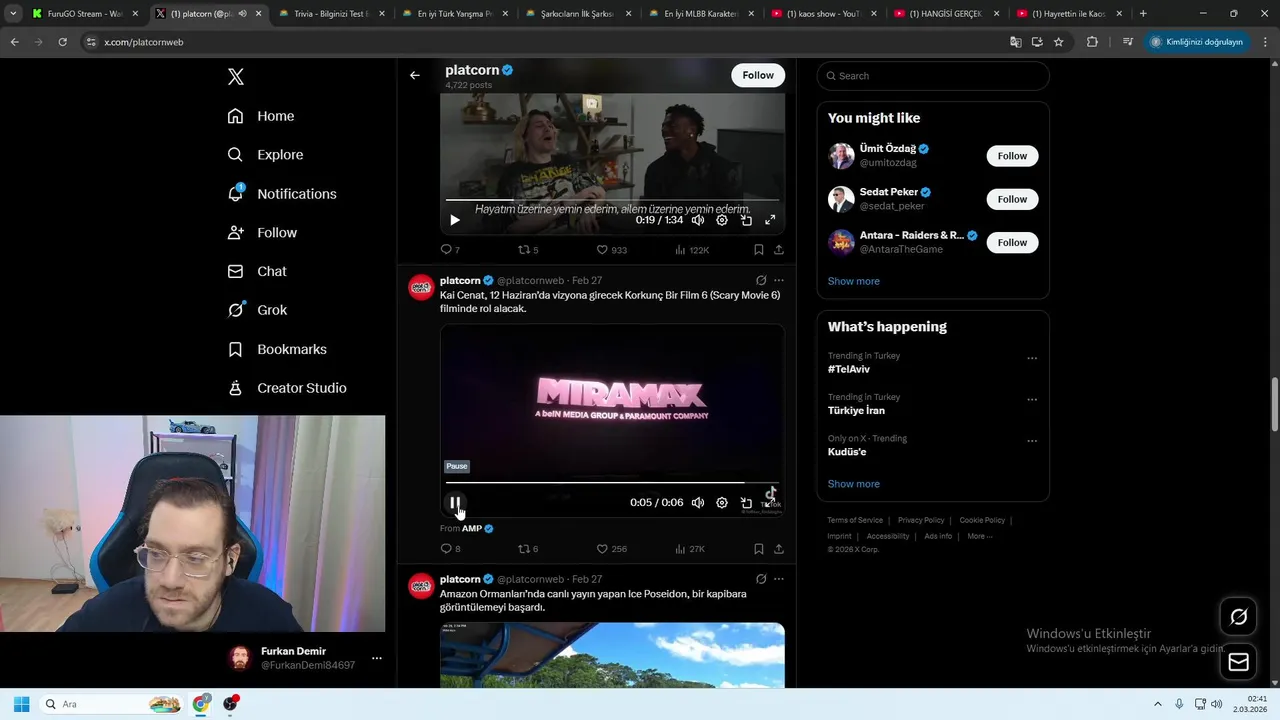Open more options on Kai Cenat post
Screen dimensions: 1280x720
click(779, 281)
